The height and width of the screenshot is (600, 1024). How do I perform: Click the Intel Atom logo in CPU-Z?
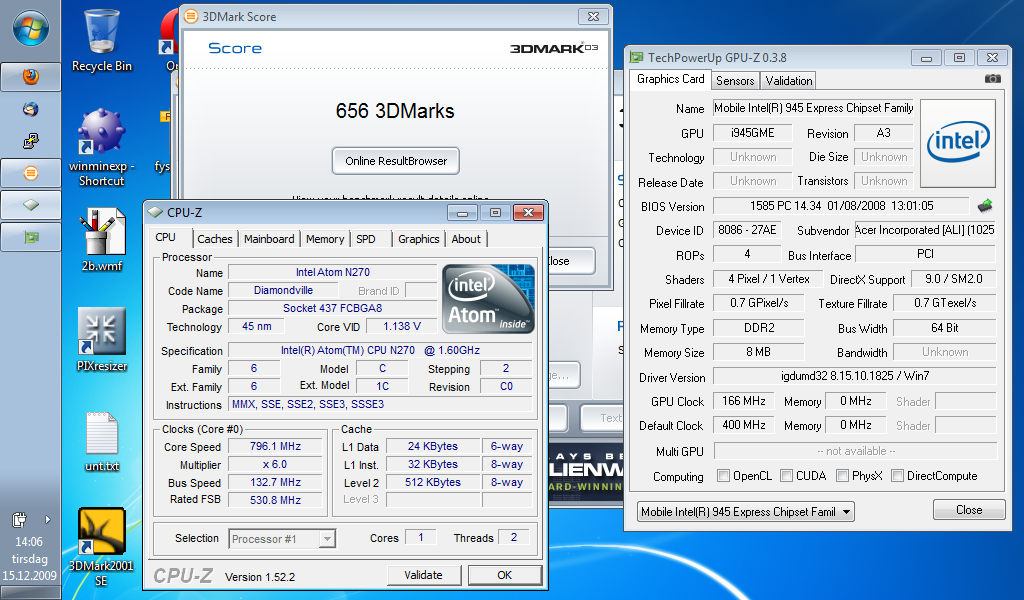coord(488,299)
